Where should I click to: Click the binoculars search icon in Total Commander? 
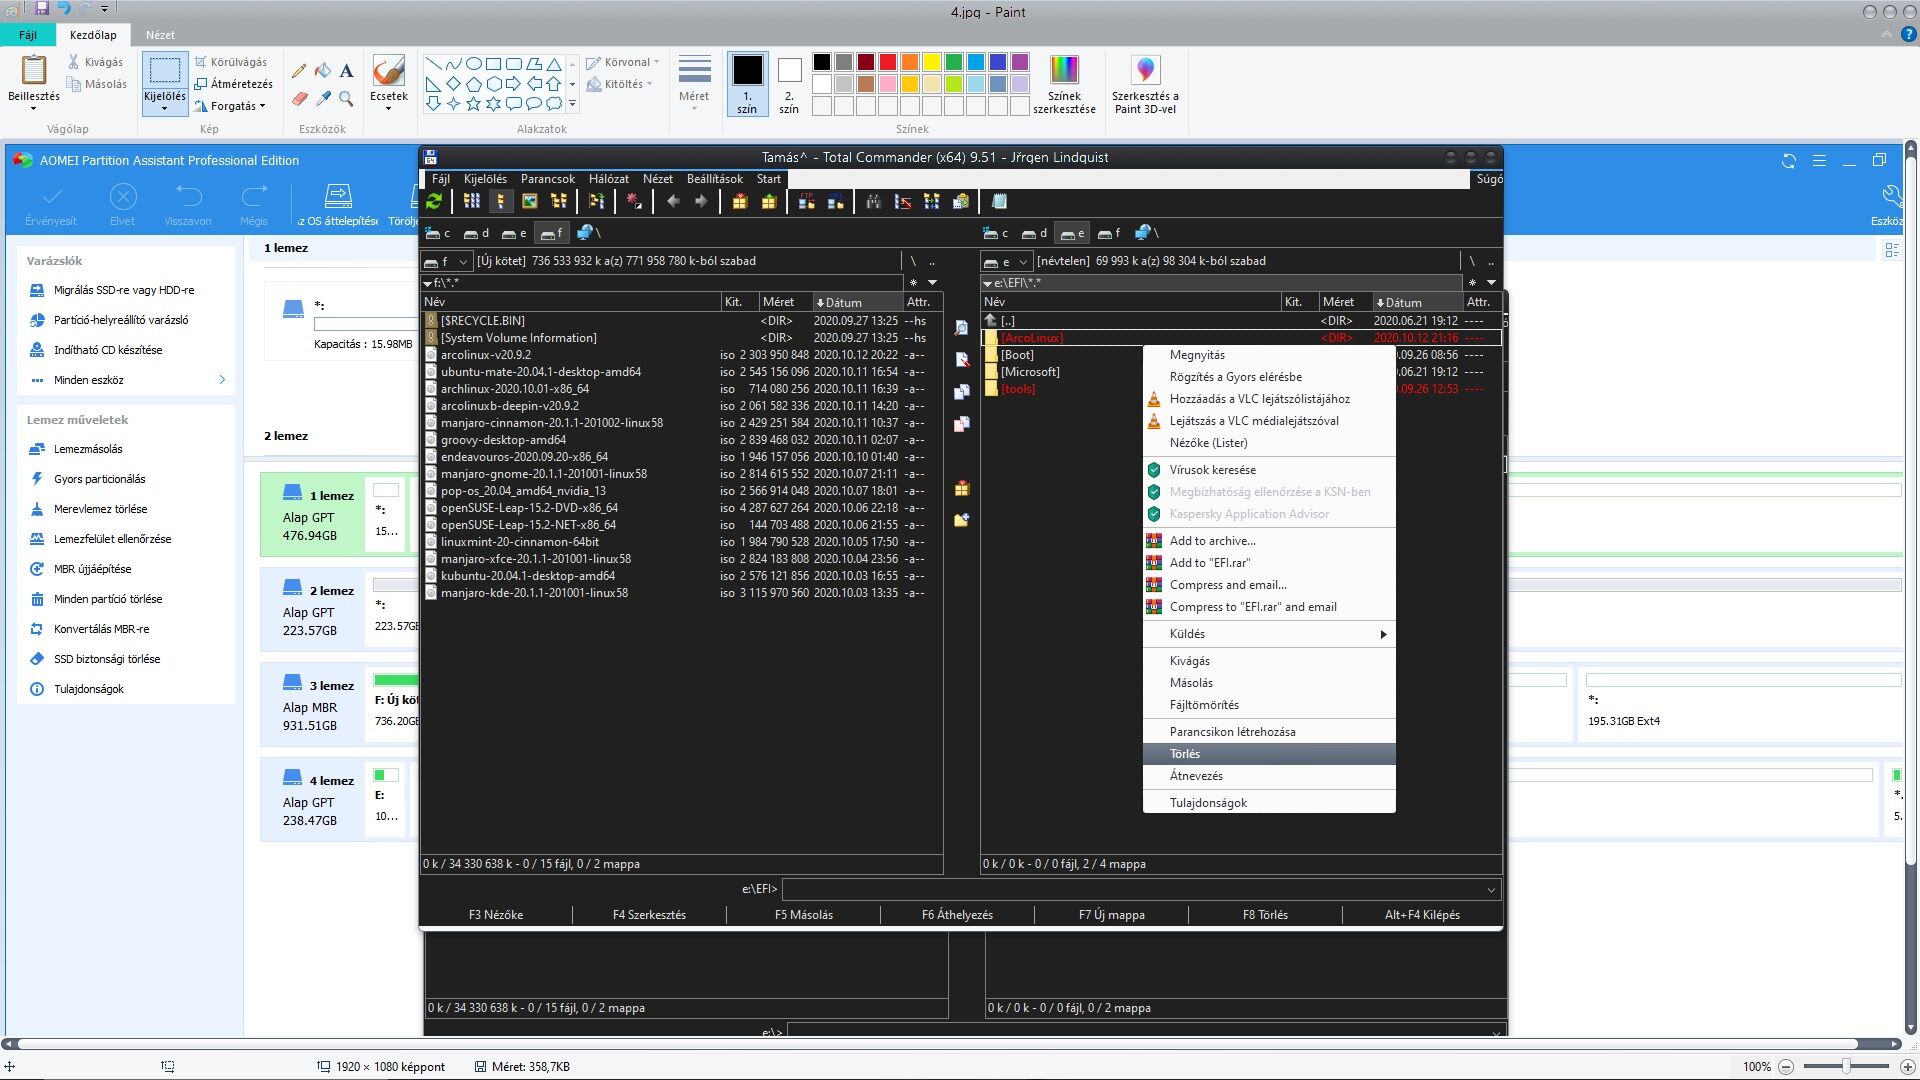873,201
